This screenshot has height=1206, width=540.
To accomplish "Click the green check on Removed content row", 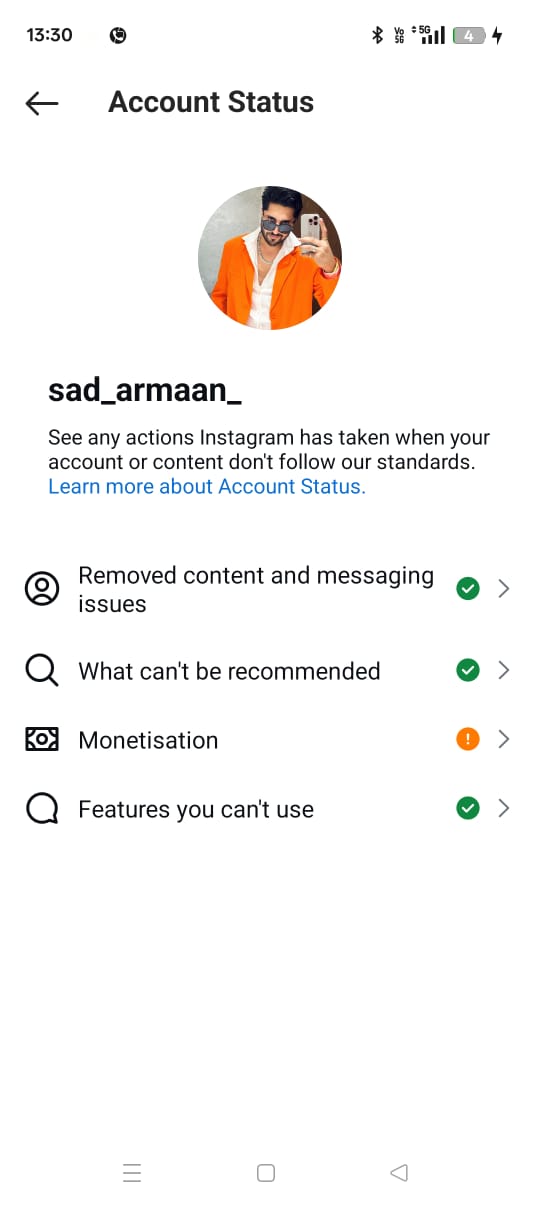I will [x=467, y=589].
